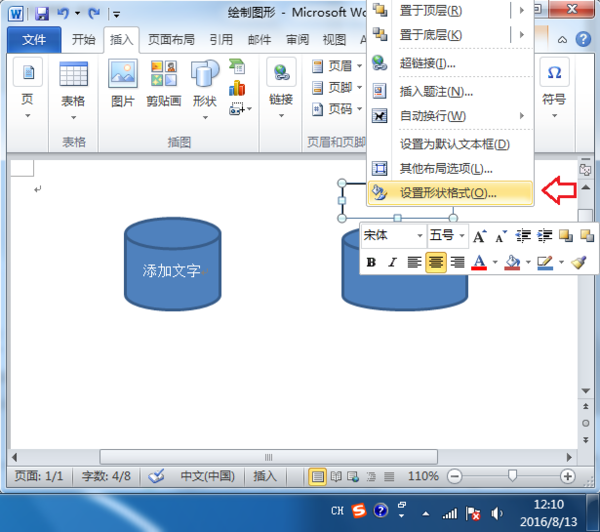This screenshot has width=600, height=532.
Task: Switch to Web Layout view
Action: point(353,477)
